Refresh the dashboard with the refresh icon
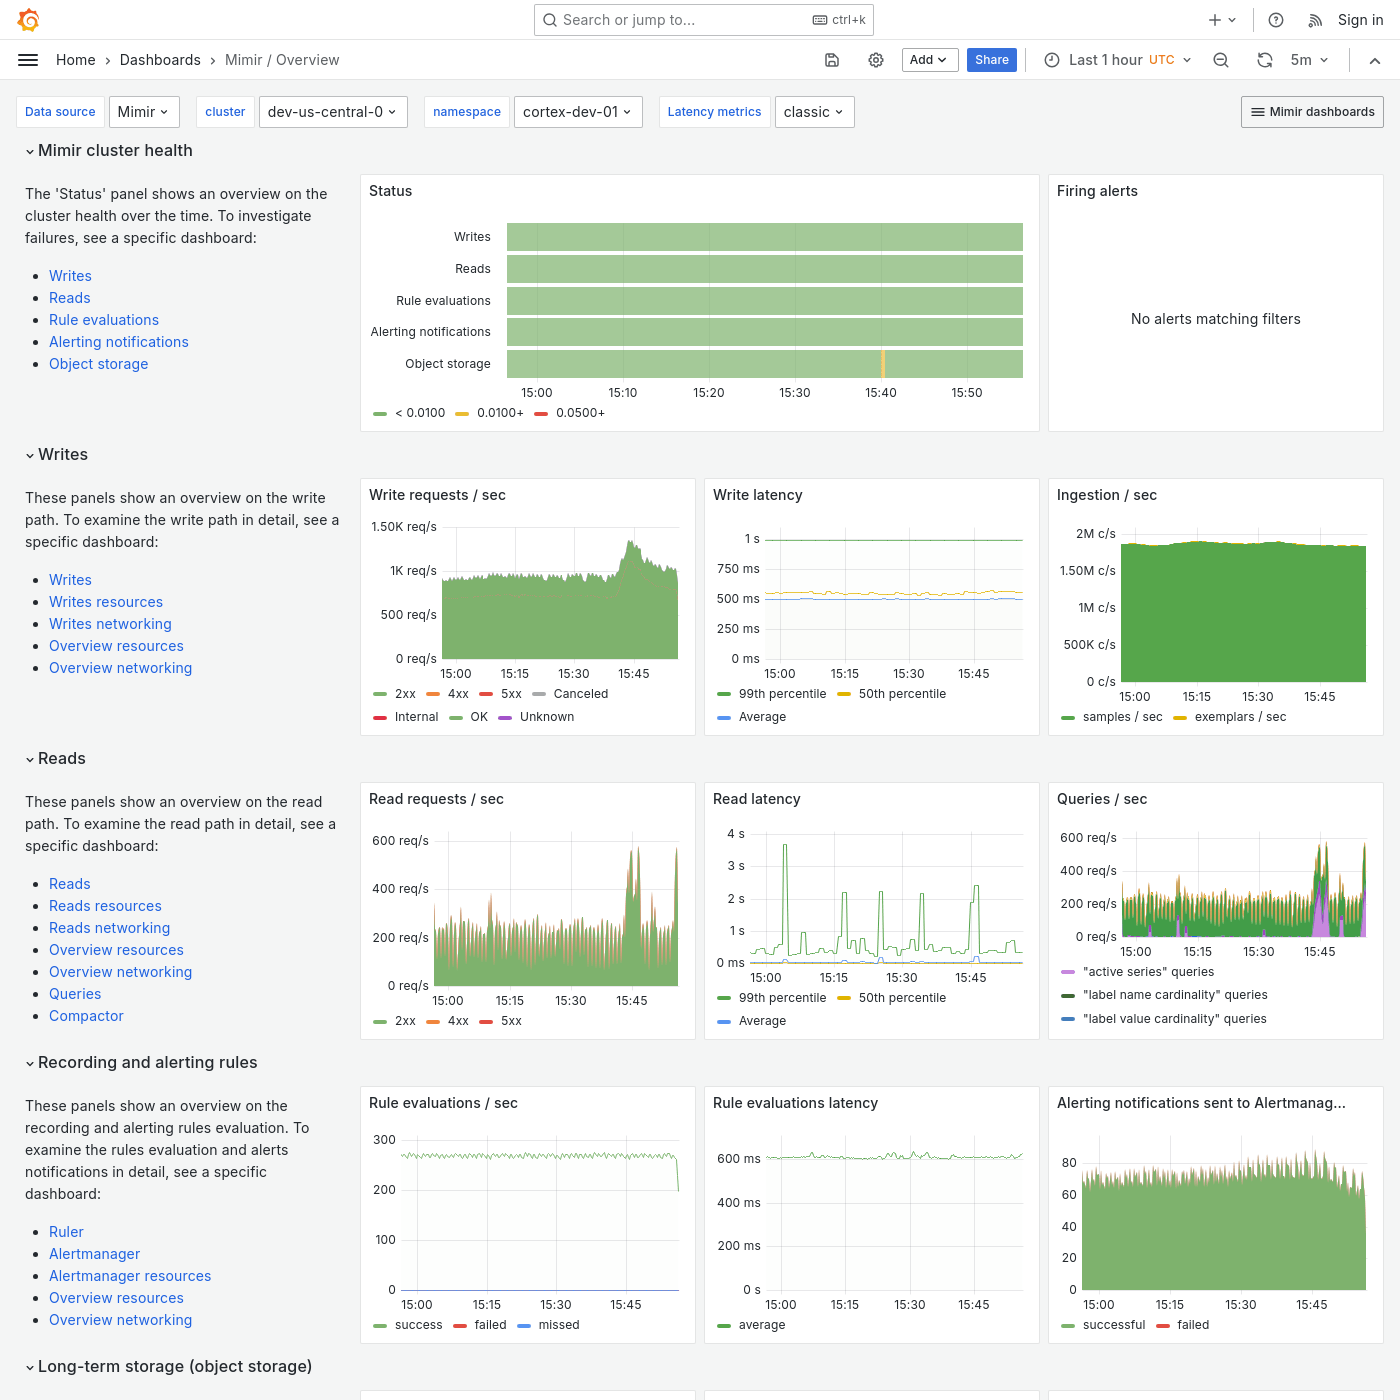This screenshot has height=1400, width=1400. click(1264, 60)
